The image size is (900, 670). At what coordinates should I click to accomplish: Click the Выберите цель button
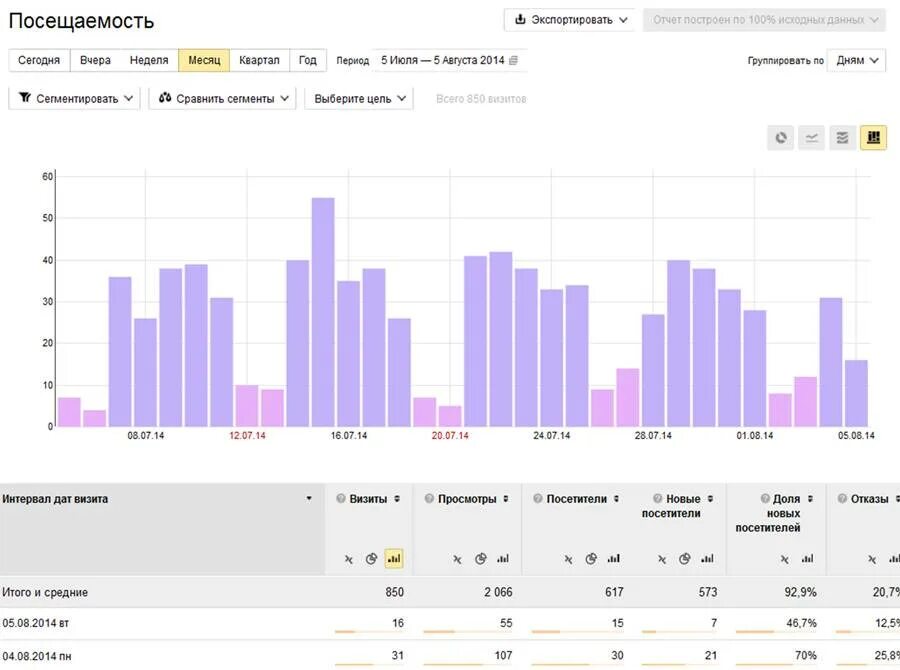360,98
